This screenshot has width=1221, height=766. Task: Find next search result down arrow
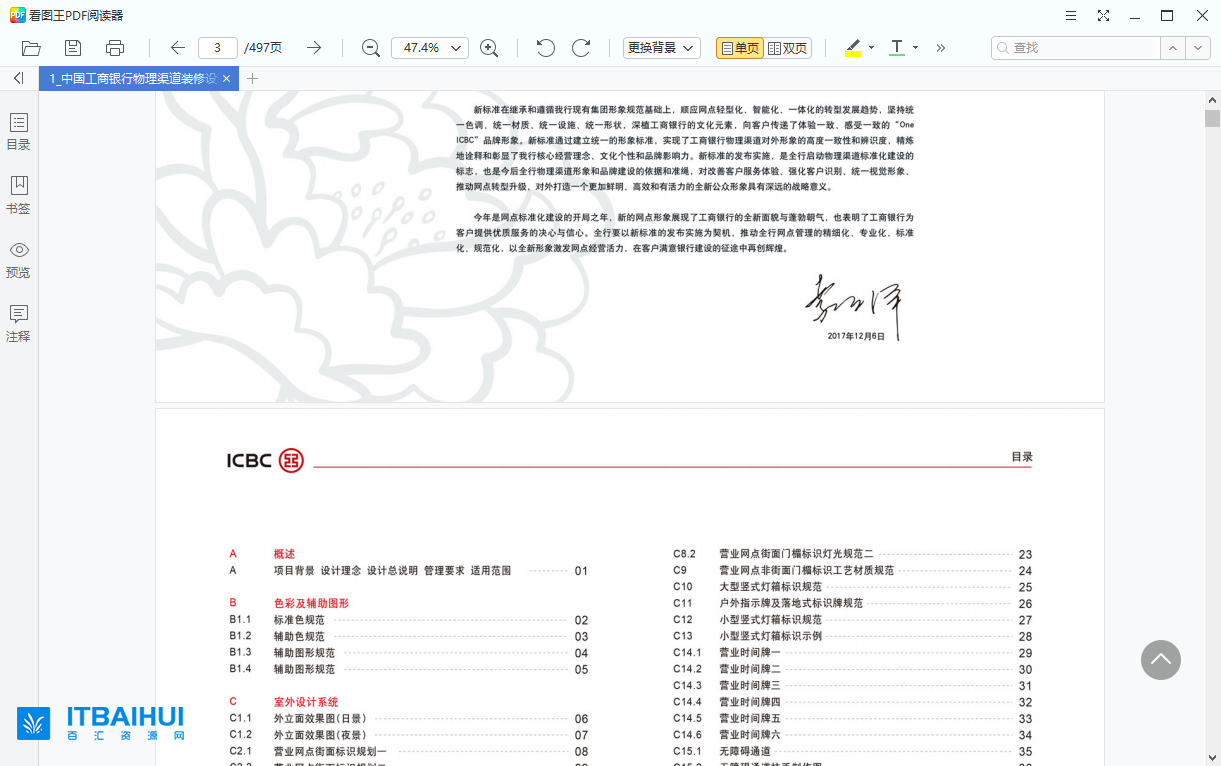(1199, 48)
